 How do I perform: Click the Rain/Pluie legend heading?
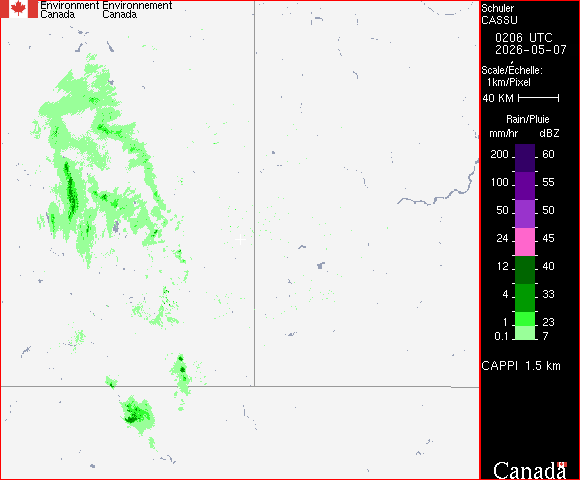[527, 119]
